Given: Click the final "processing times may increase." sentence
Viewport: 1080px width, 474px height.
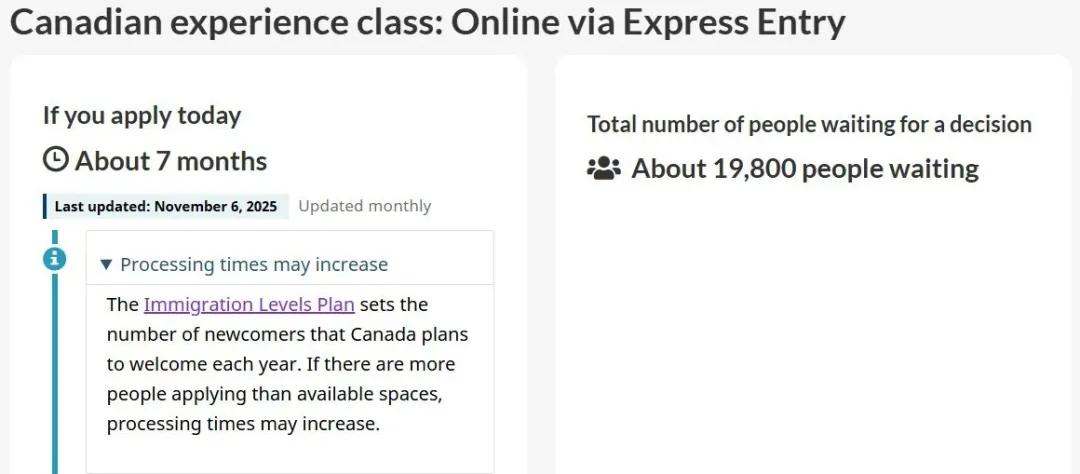Looking at the screenshot, I should click(x=243, y=424).
